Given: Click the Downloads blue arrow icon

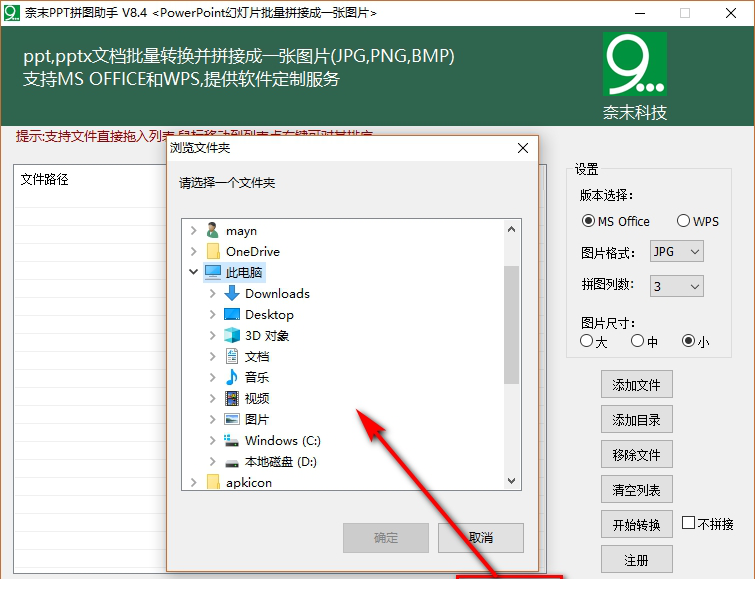Looking at the screenshot, I should point(232,293).
